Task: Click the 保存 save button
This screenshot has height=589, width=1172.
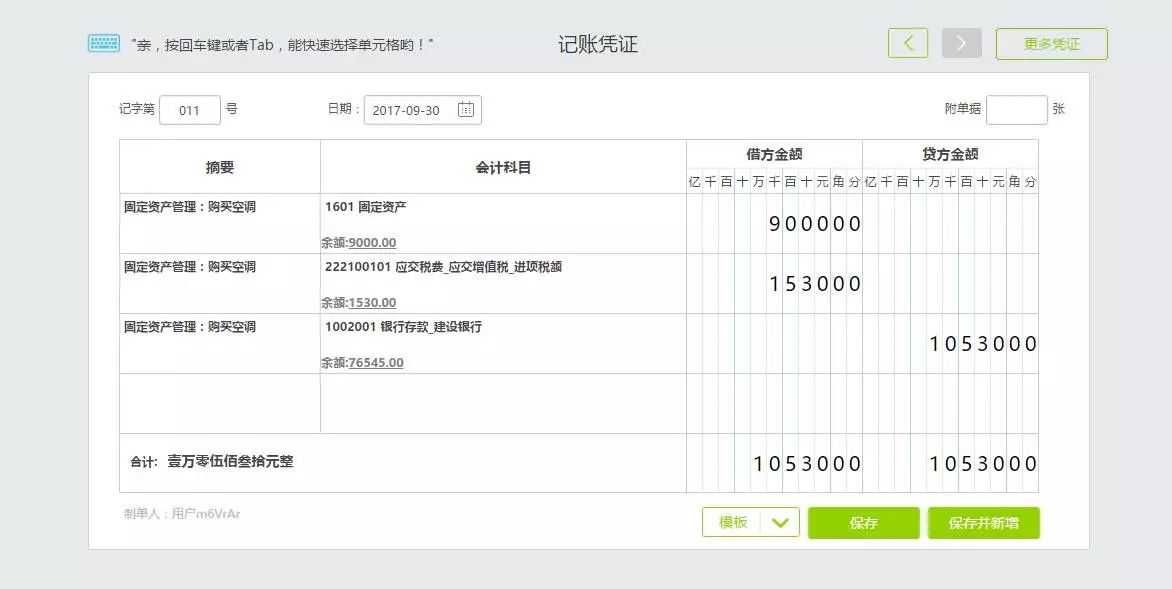Action: click(x=863, y=523)
